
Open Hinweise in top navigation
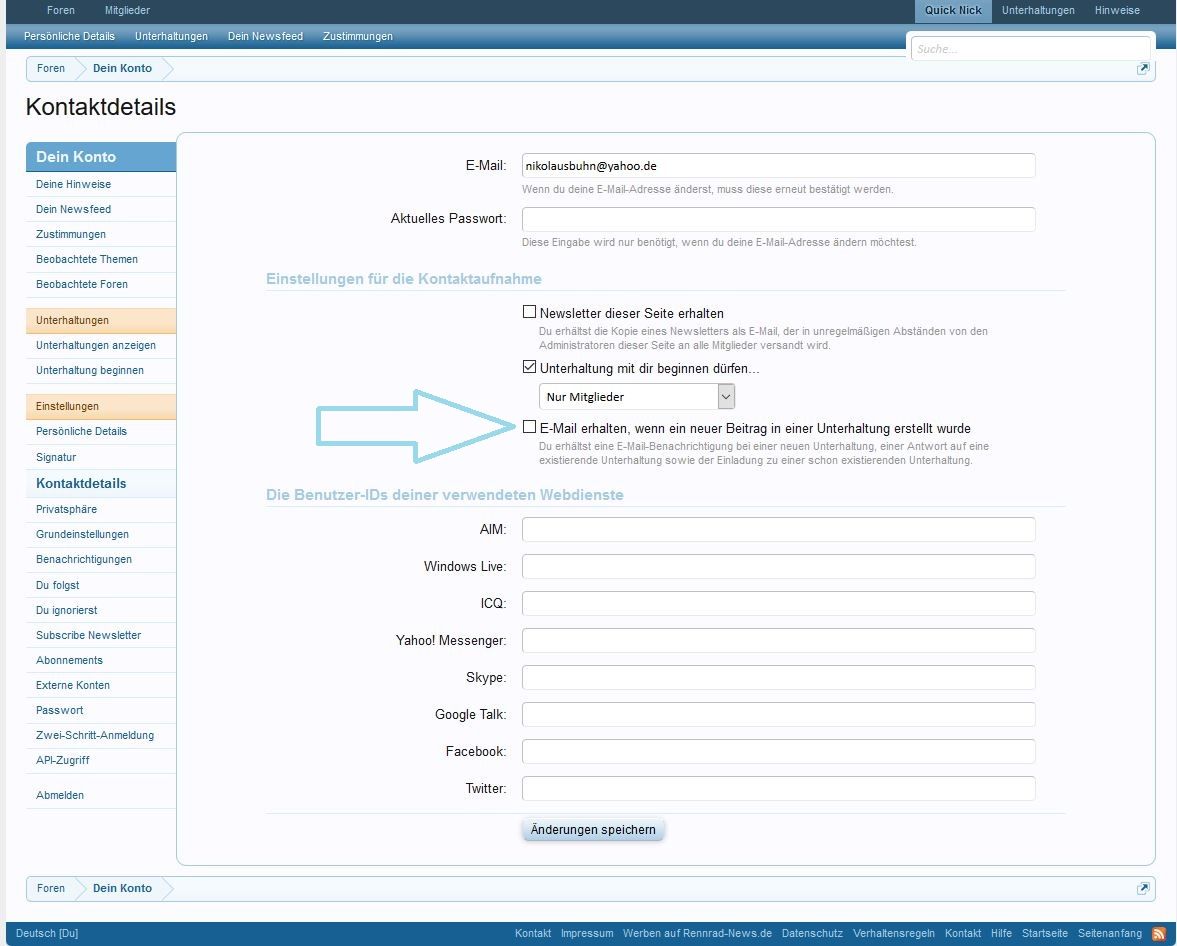coord(1117,10)
